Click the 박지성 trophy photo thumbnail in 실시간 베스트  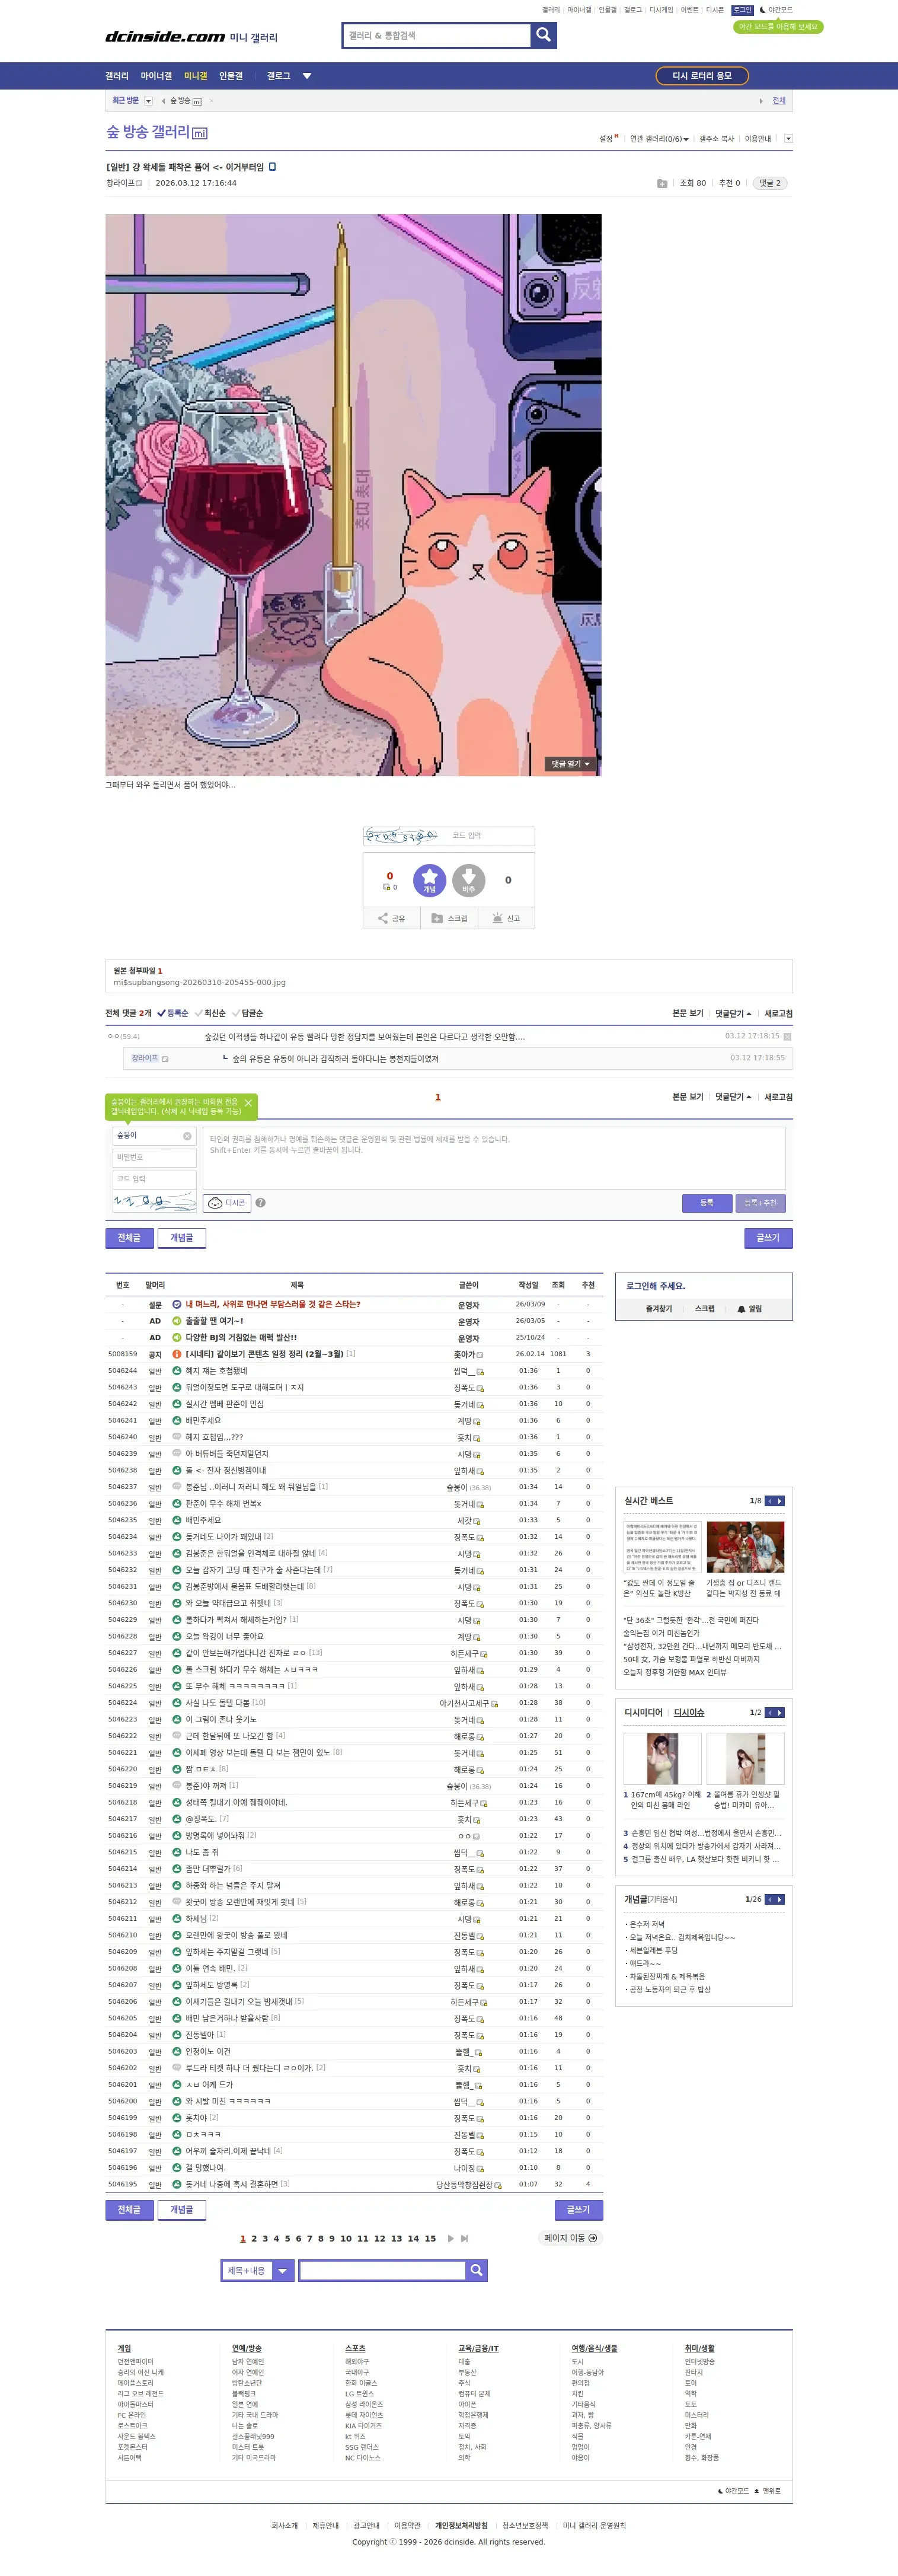pos(745,1547)
